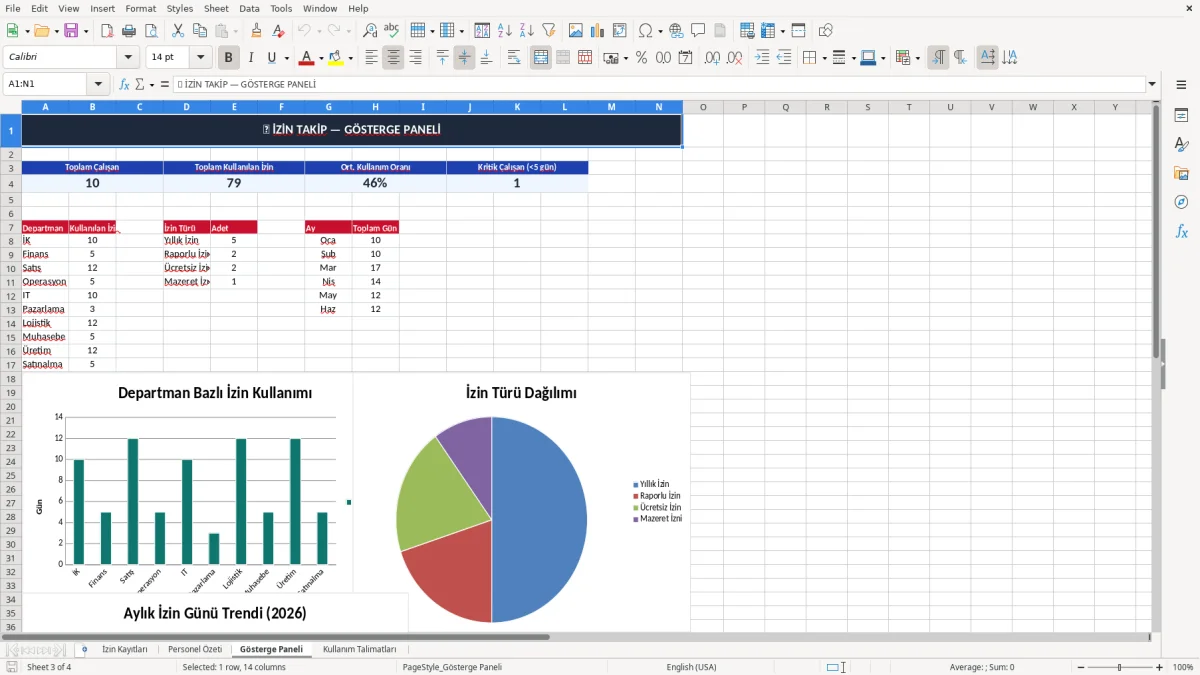
Task: Toggle Wrap Text
Action: [514, 58]
